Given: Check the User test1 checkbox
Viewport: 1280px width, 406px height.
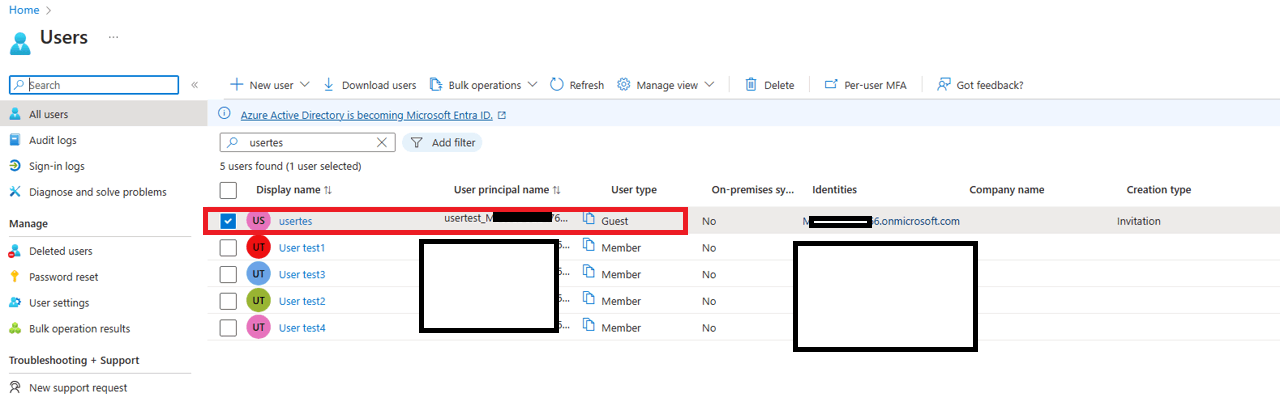Looking at the screenshot, I should click(x=228, y=247).
